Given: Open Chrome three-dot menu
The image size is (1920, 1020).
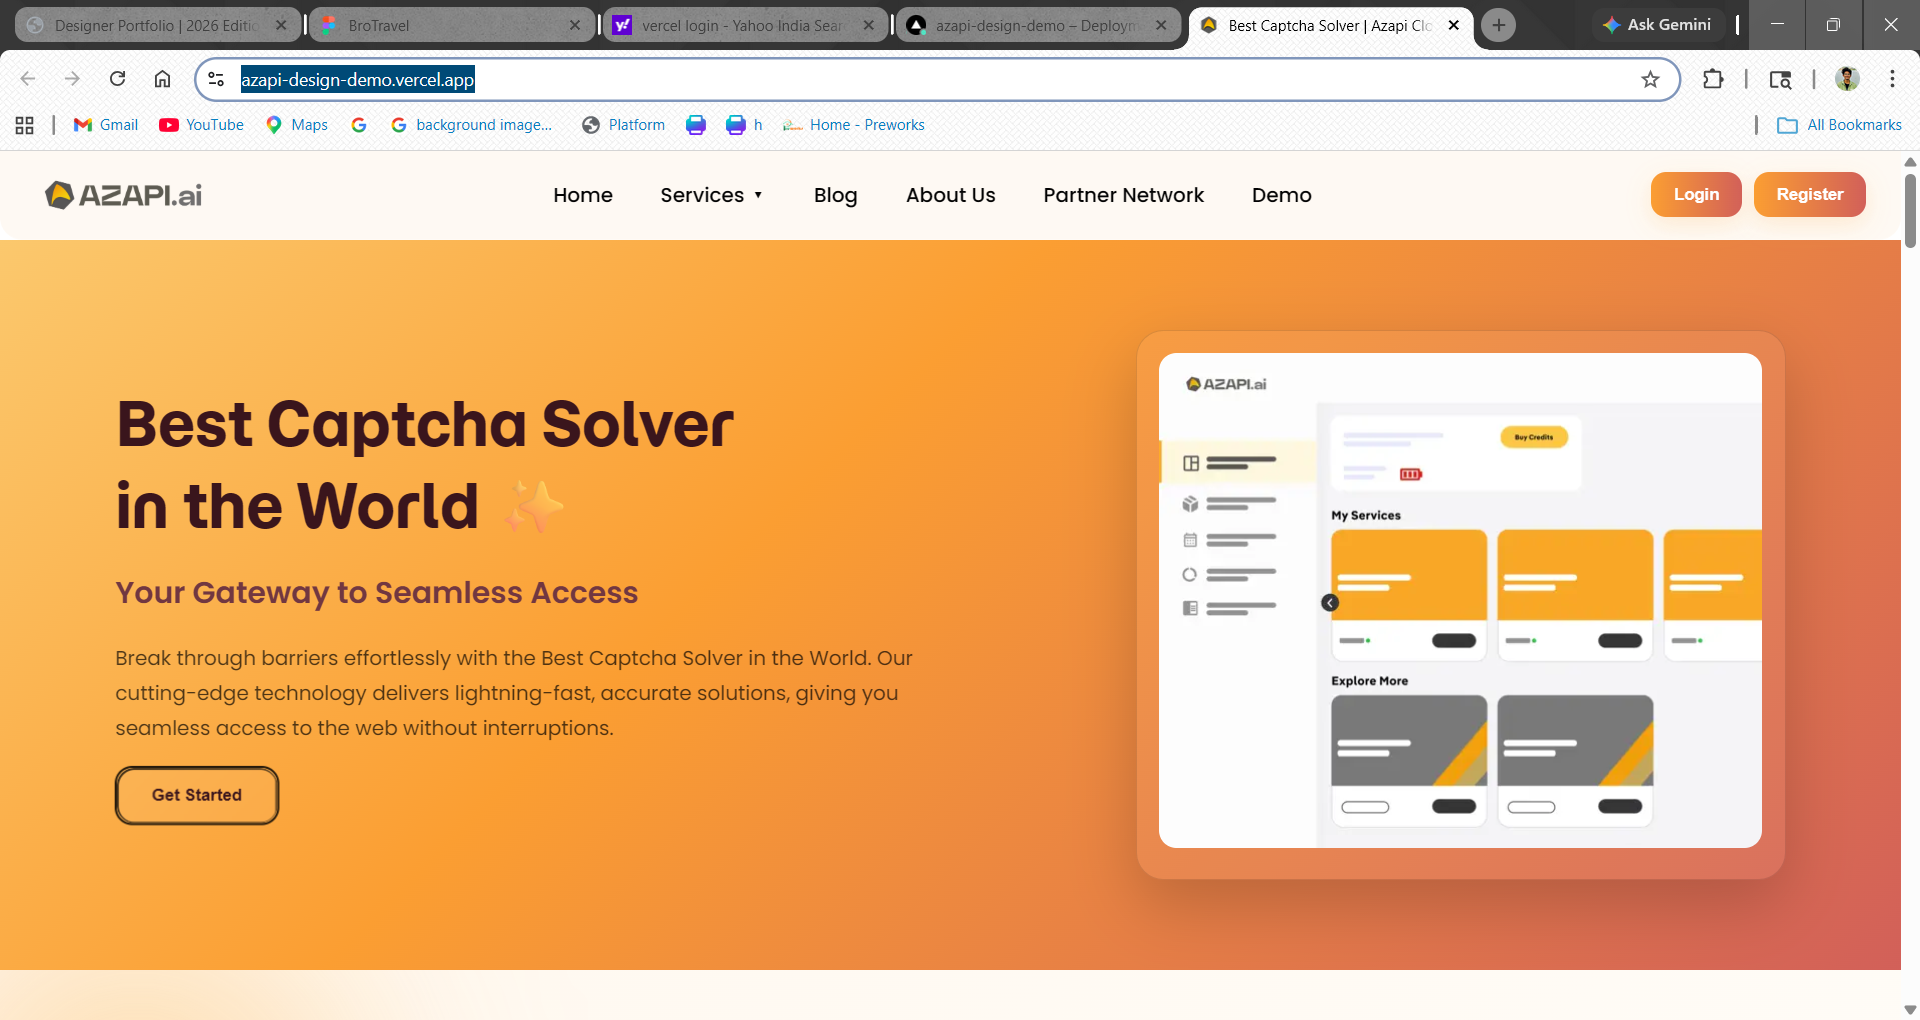Looking at the screenshot, I should click(x=1892, y=79).
